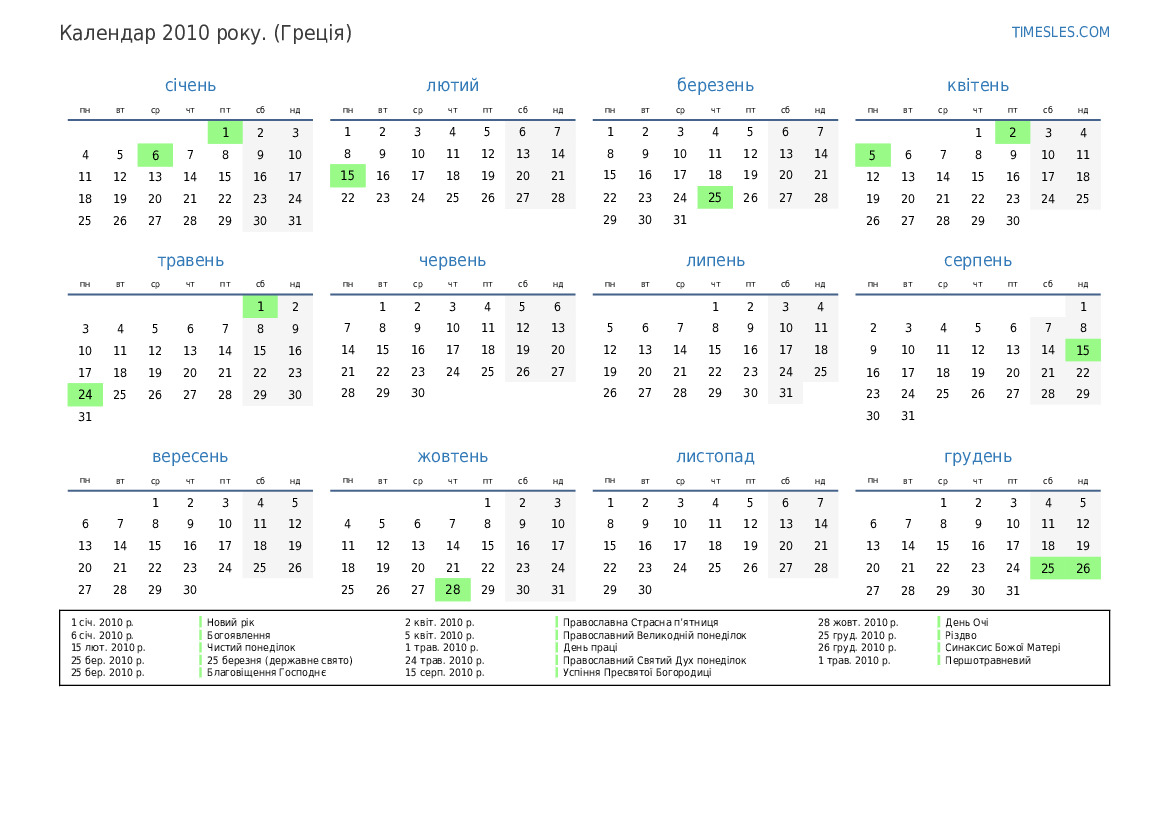Click legend entry "День праці"
Viewport: 1169px width, 827px height.
[x=590, y=647]
